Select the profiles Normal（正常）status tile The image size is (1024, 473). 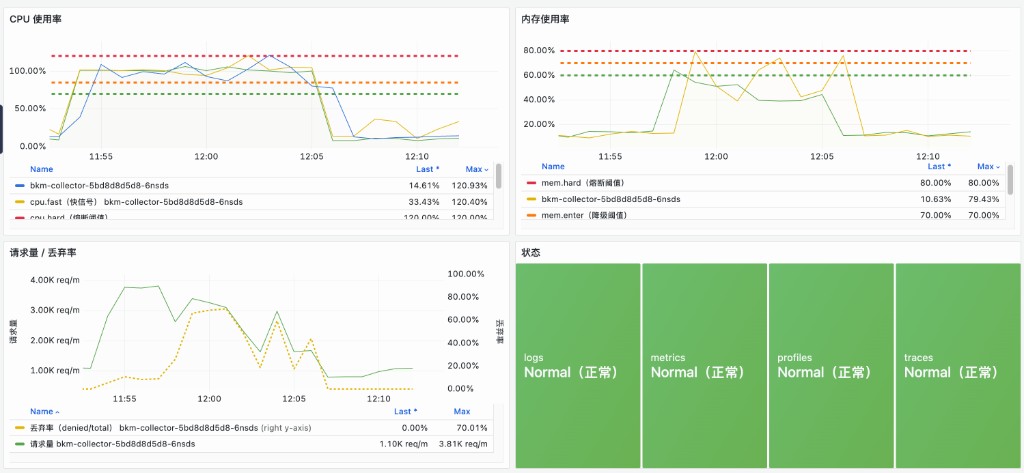pos(831,365)
